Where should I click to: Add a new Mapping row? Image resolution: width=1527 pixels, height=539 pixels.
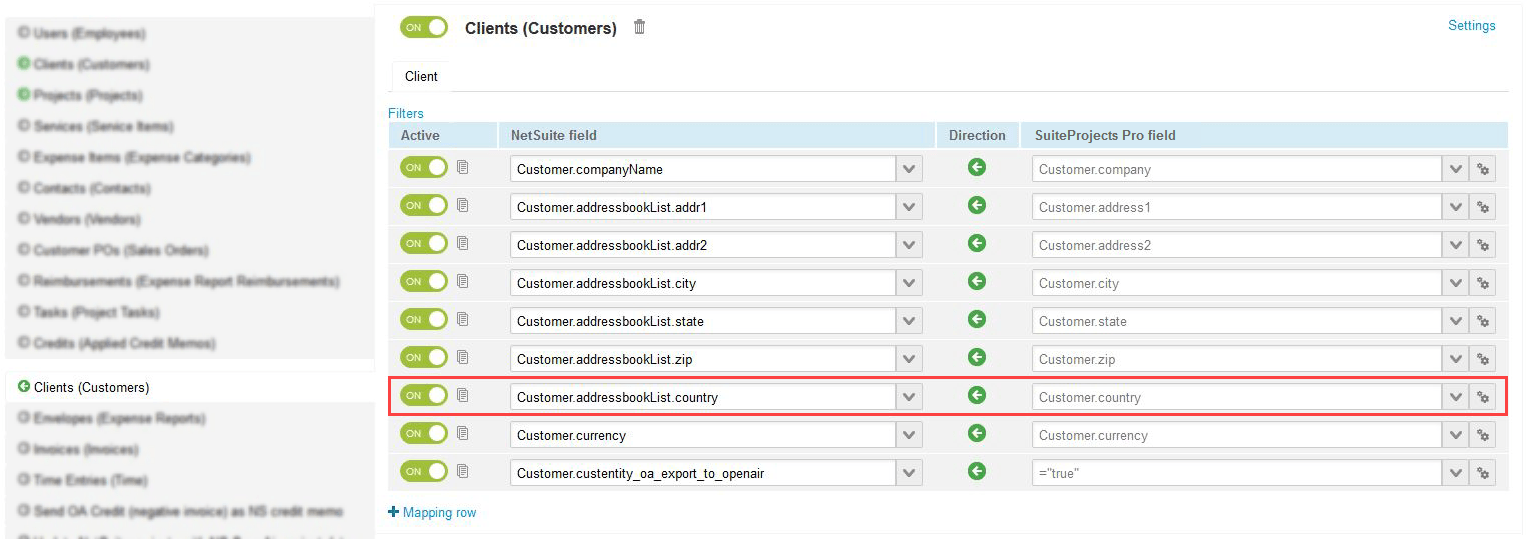coord(432,512)
